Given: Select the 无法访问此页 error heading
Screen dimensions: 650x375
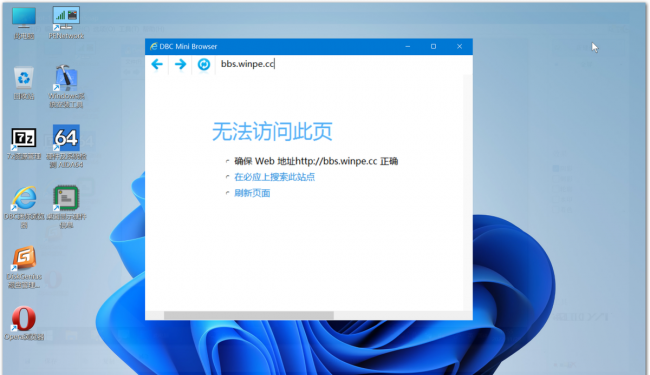Looking at the screenshot, I should point(272,131).
